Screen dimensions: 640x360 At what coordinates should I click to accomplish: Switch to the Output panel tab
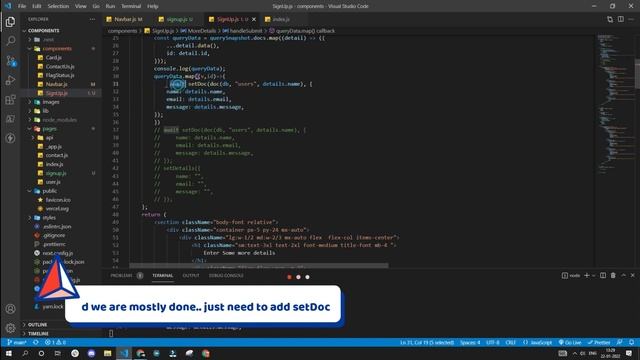[x=191, y=276]
